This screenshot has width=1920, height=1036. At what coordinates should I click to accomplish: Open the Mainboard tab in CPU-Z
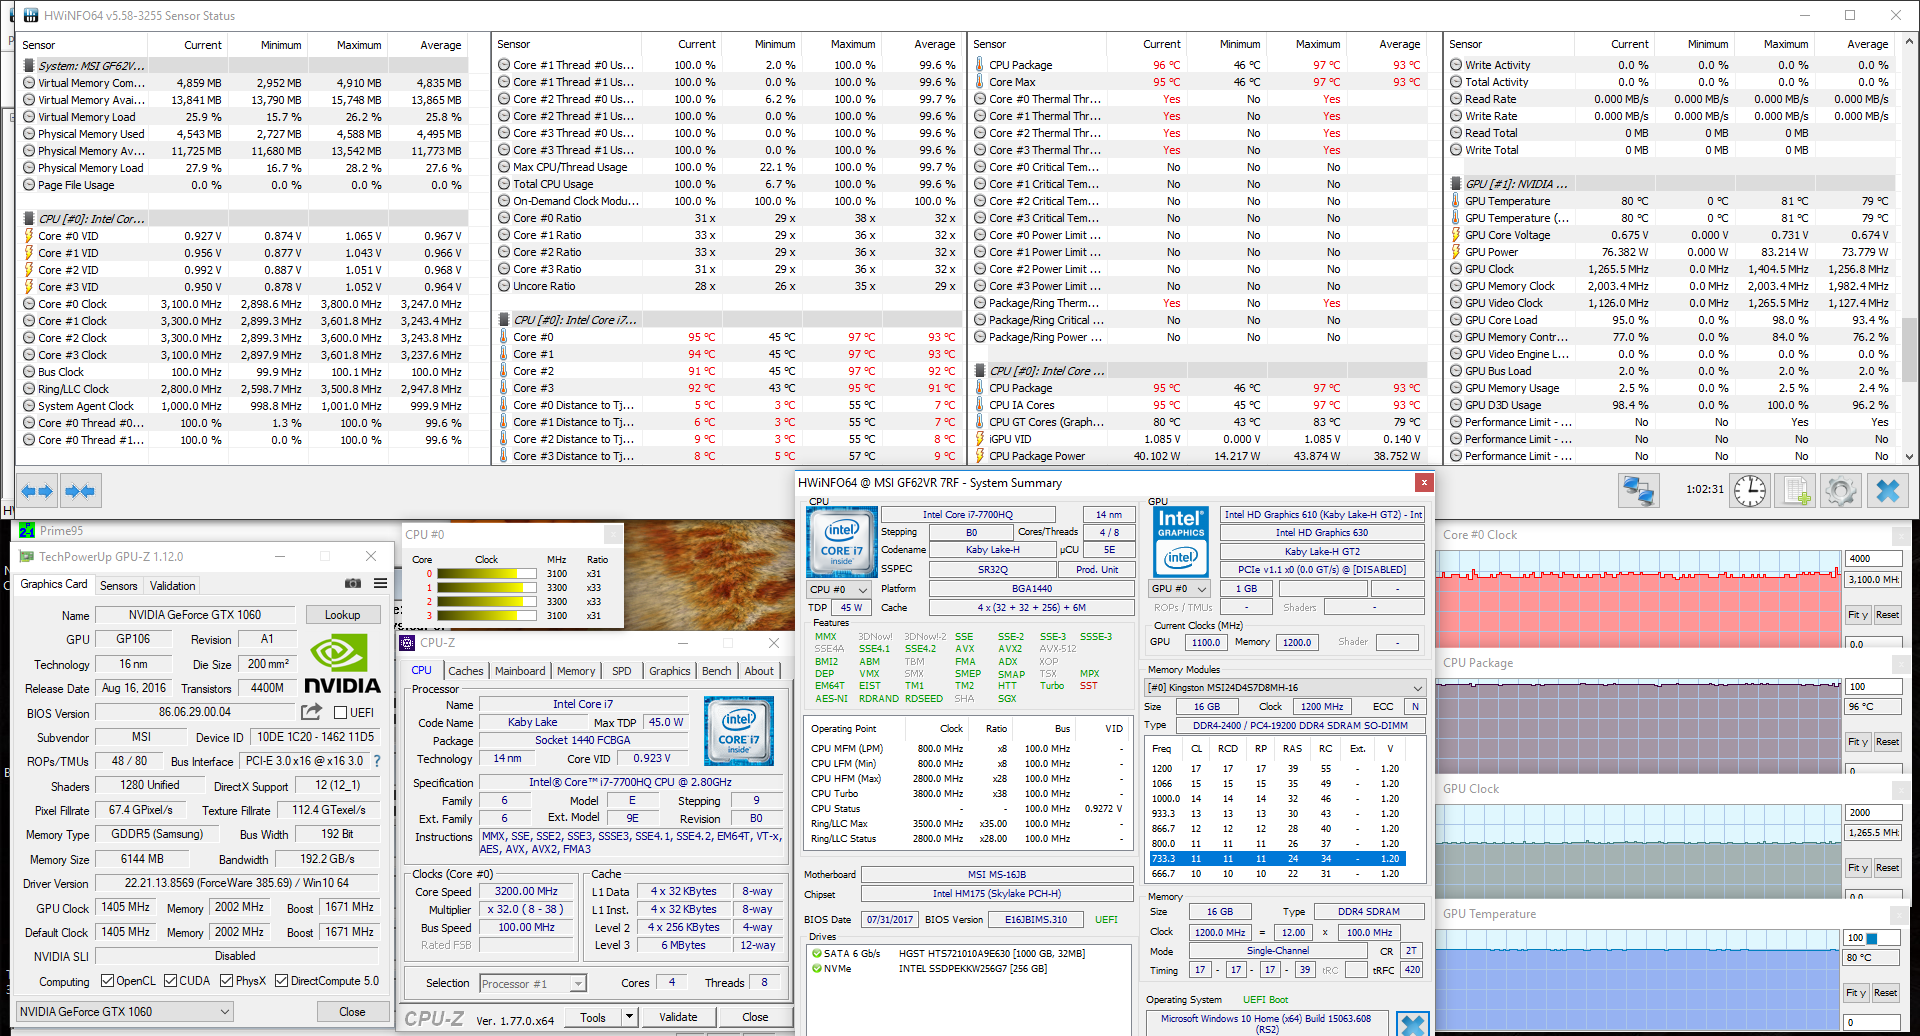click(x=520, y=671)
